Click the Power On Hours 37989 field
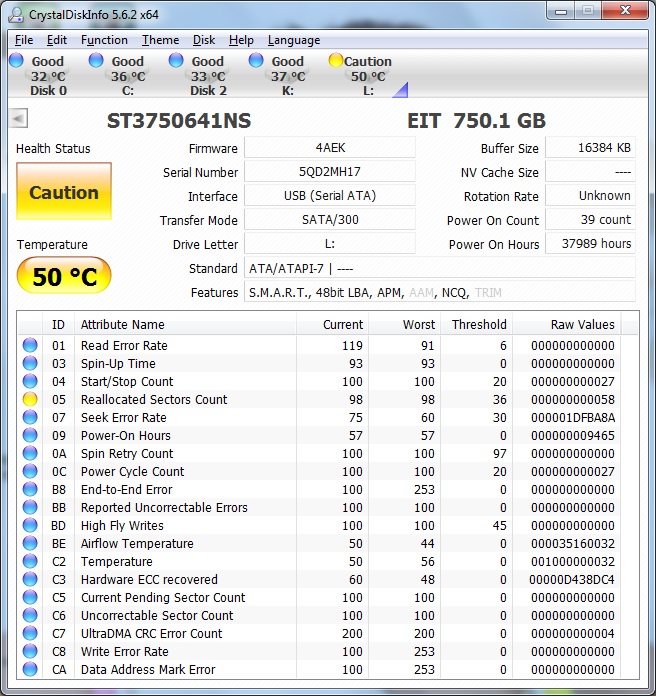The image size is (656, 697). pos(590,244)
